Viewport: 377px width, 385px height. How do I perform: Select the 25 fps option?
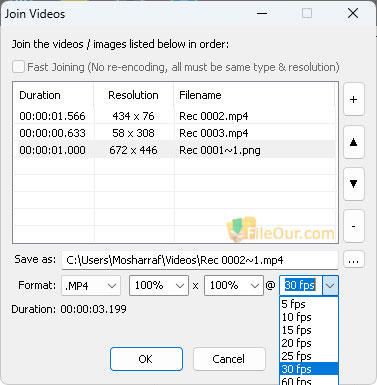[309, 356]
